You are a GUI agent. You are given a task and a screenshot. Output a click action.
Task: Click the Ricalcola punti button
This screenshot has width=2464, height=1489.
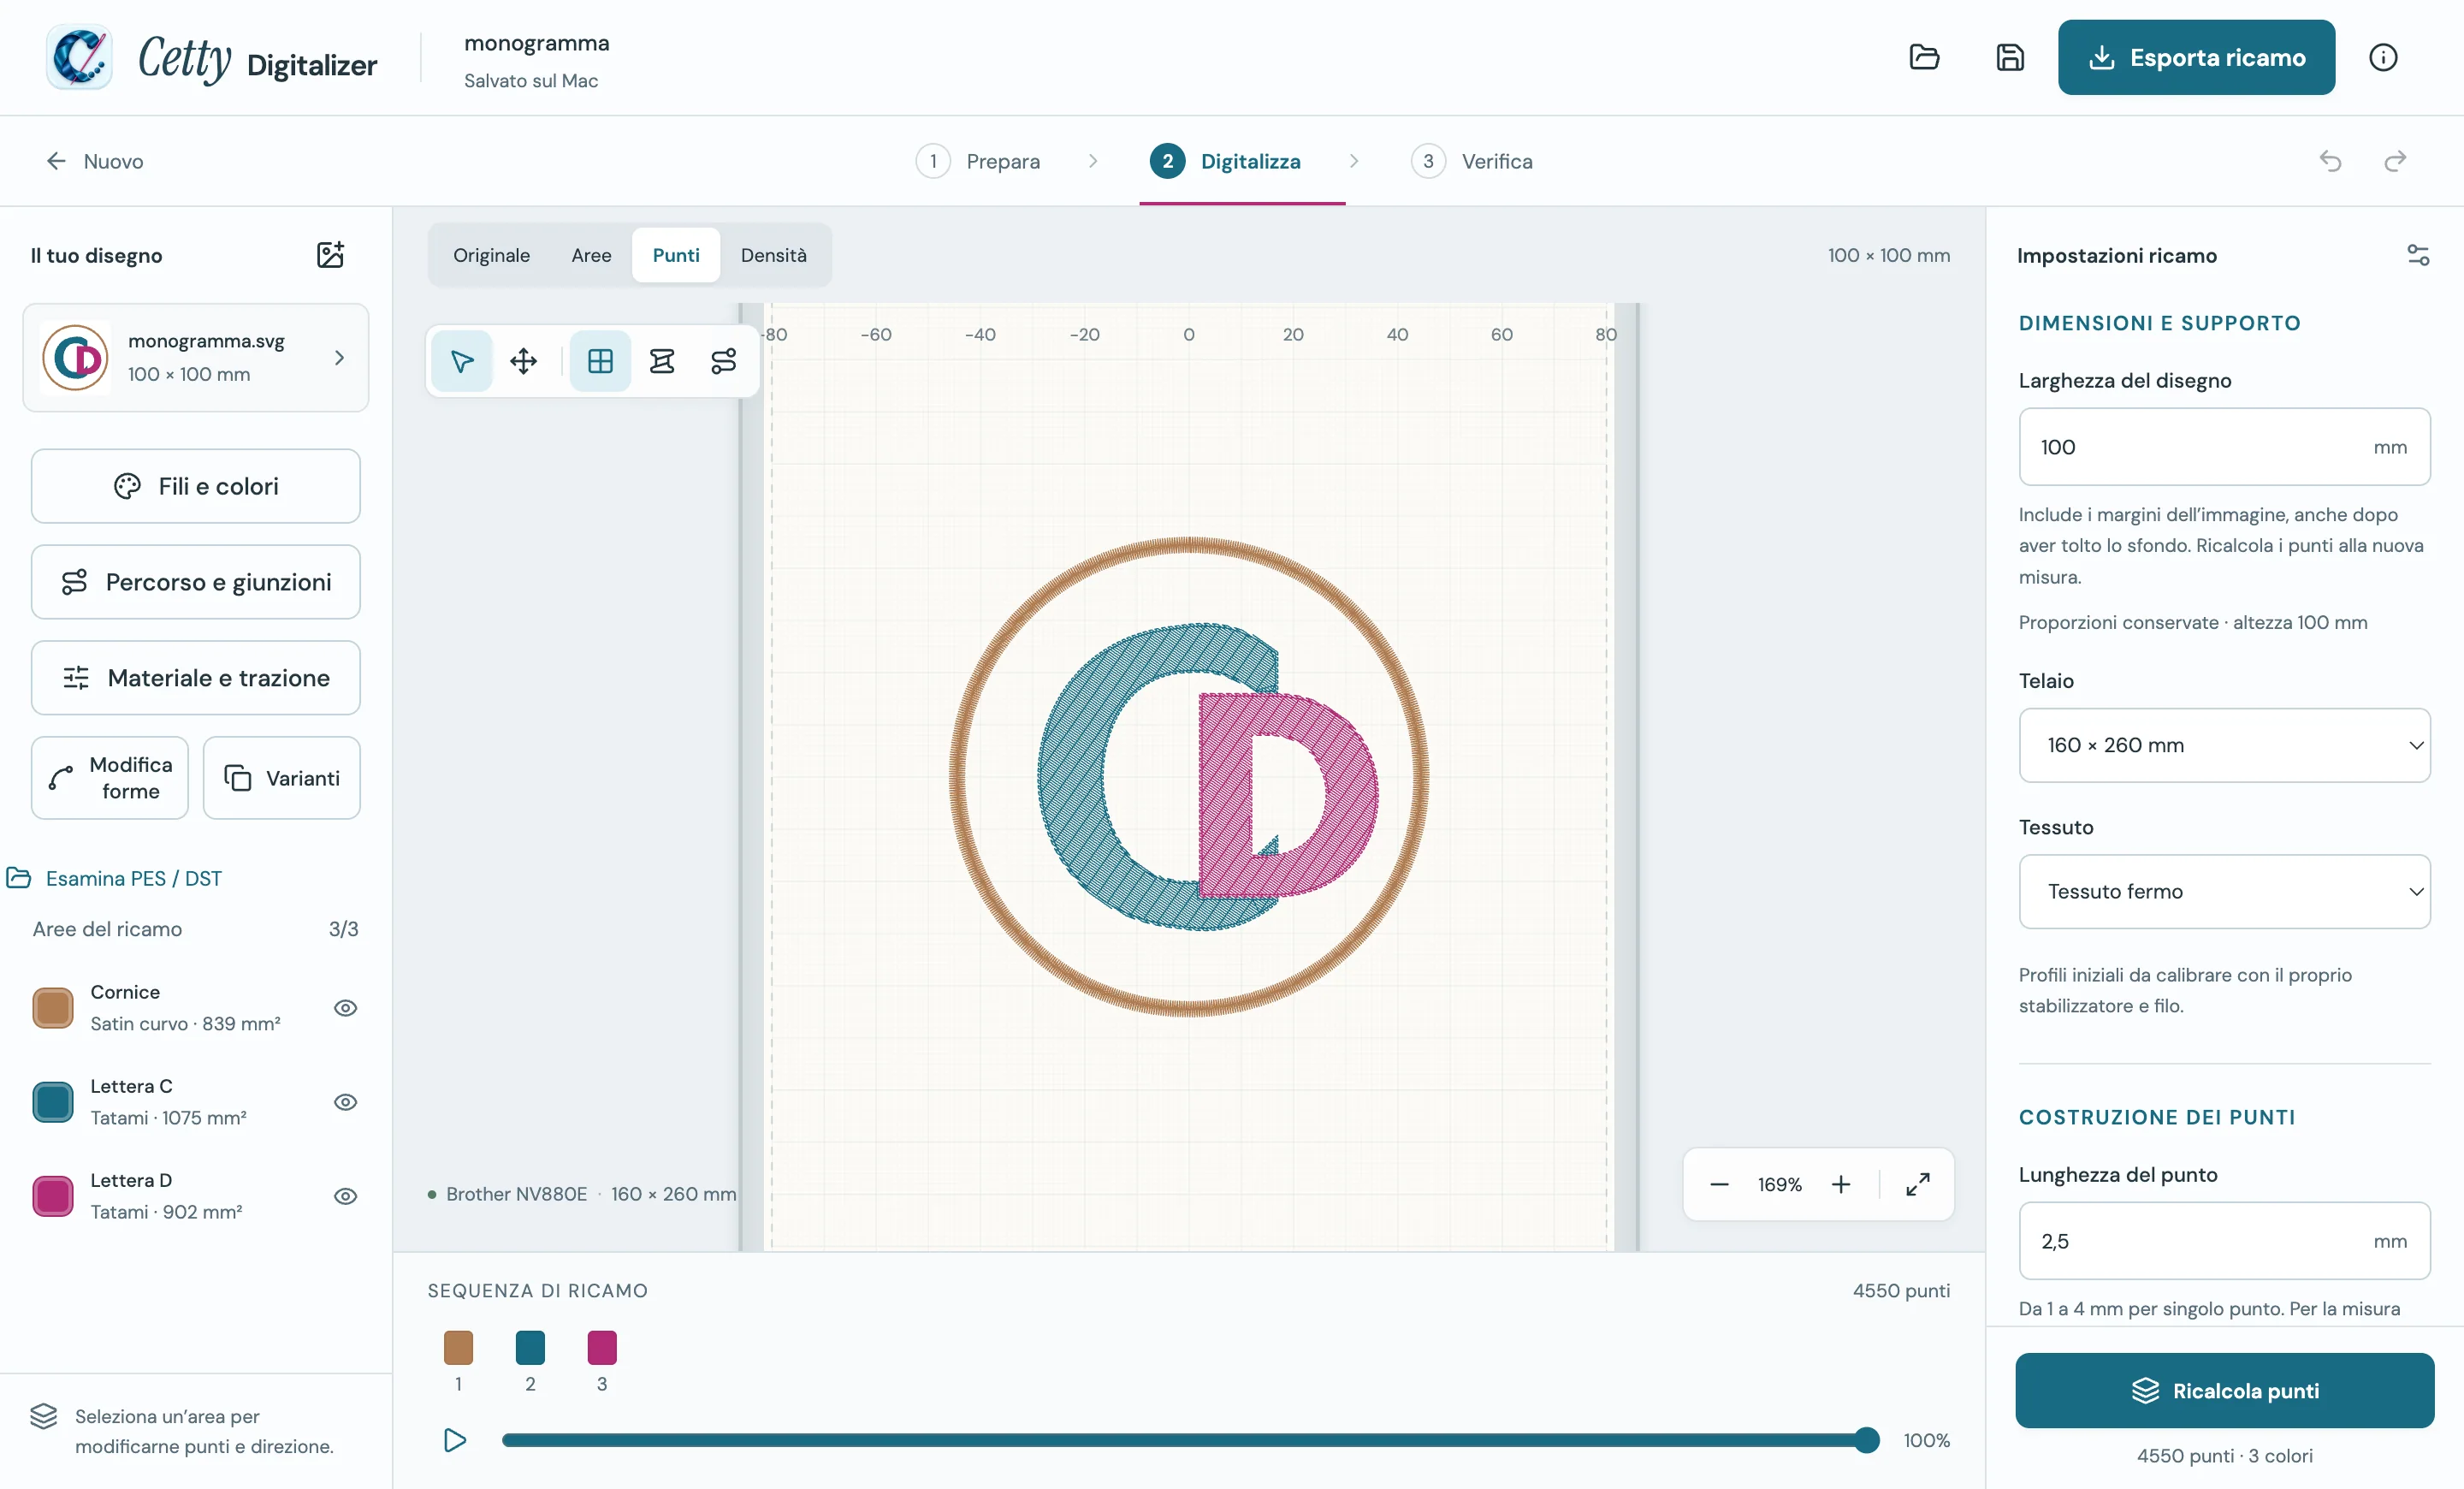pos(2224,1390)
